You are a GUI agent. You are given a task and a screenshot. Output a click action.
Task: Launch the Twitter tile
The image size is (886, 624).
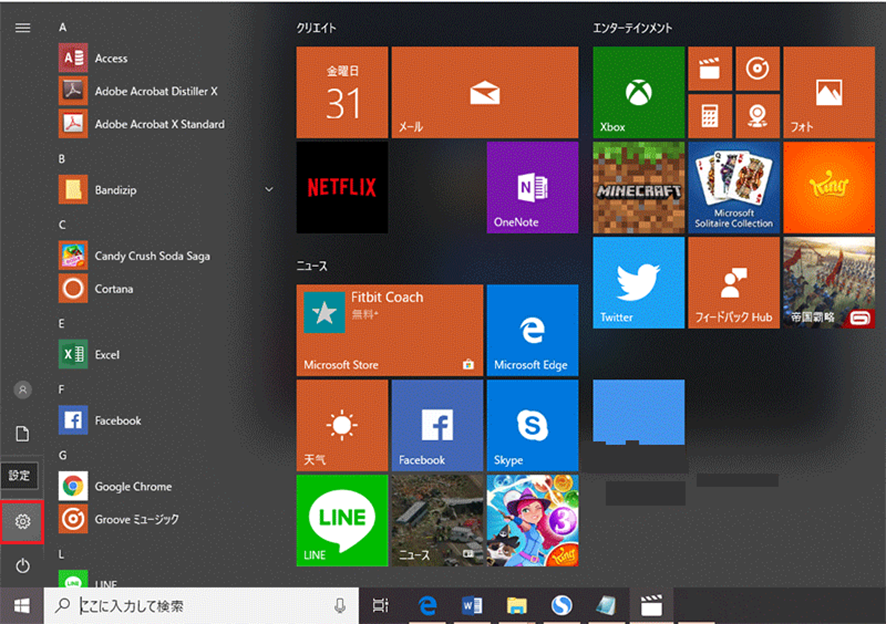(638, 282)
